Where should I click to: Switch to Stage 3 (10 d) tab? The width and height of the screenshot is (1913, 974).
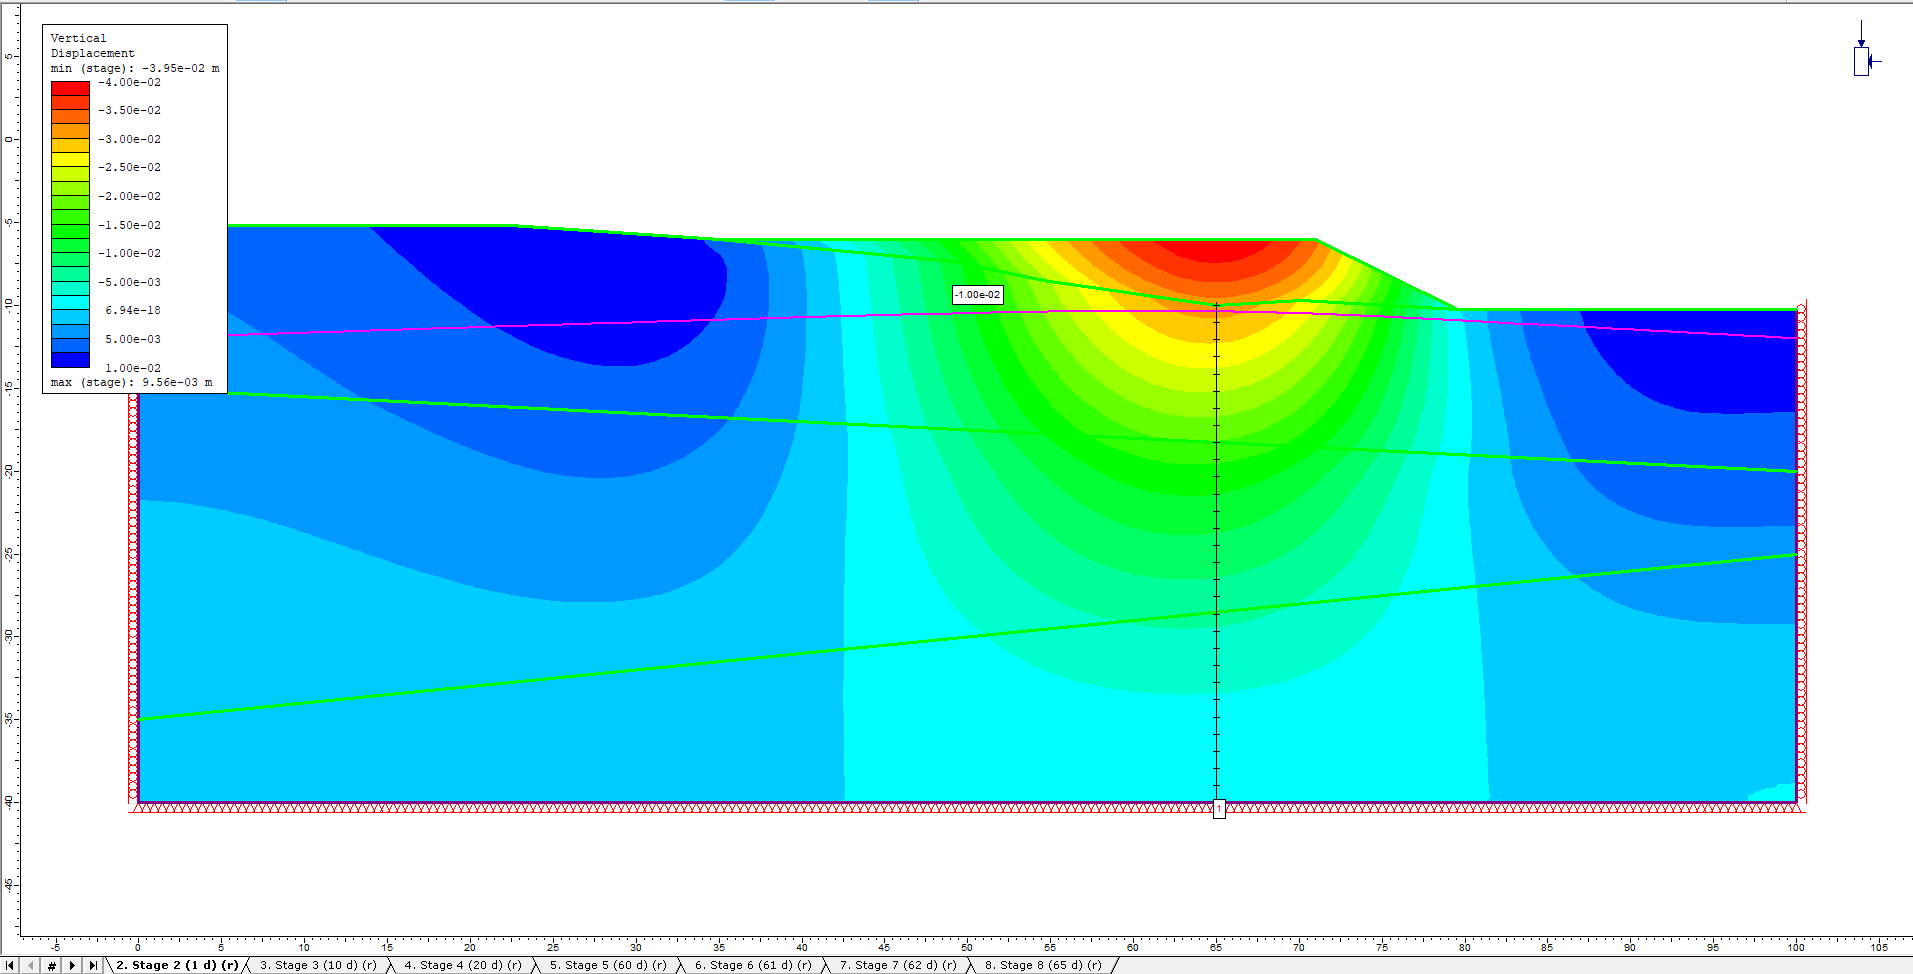(318, 965)
